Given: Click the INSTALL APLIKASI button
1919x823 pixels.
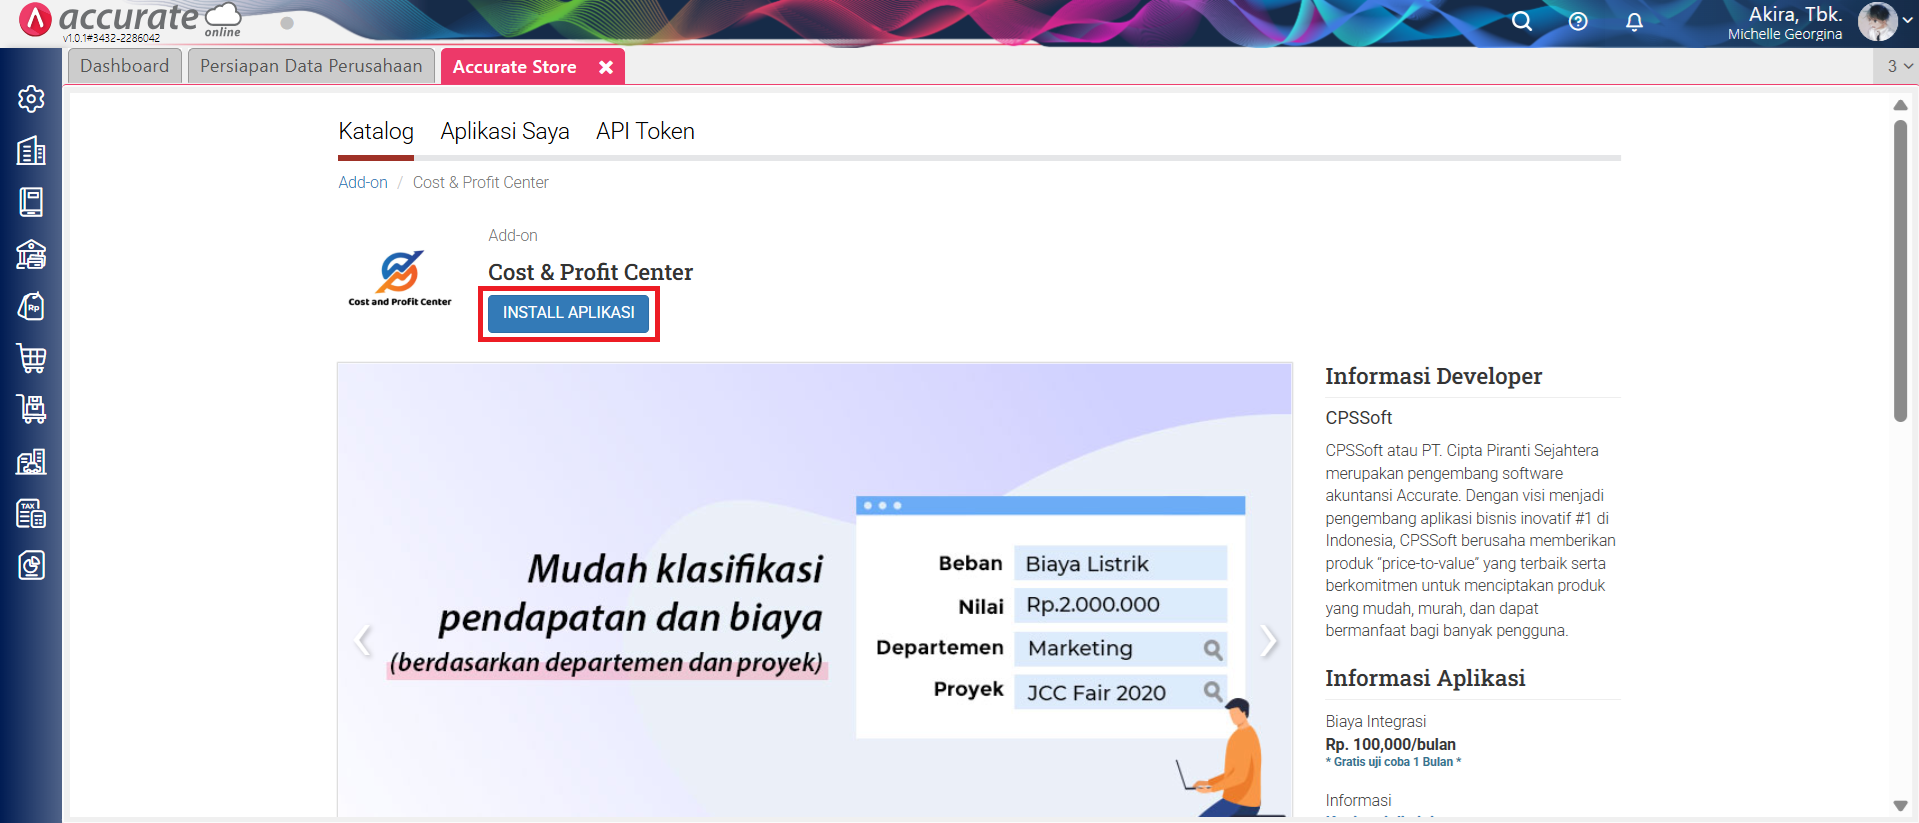Looking at the screenshot, I should click(568, 313).
